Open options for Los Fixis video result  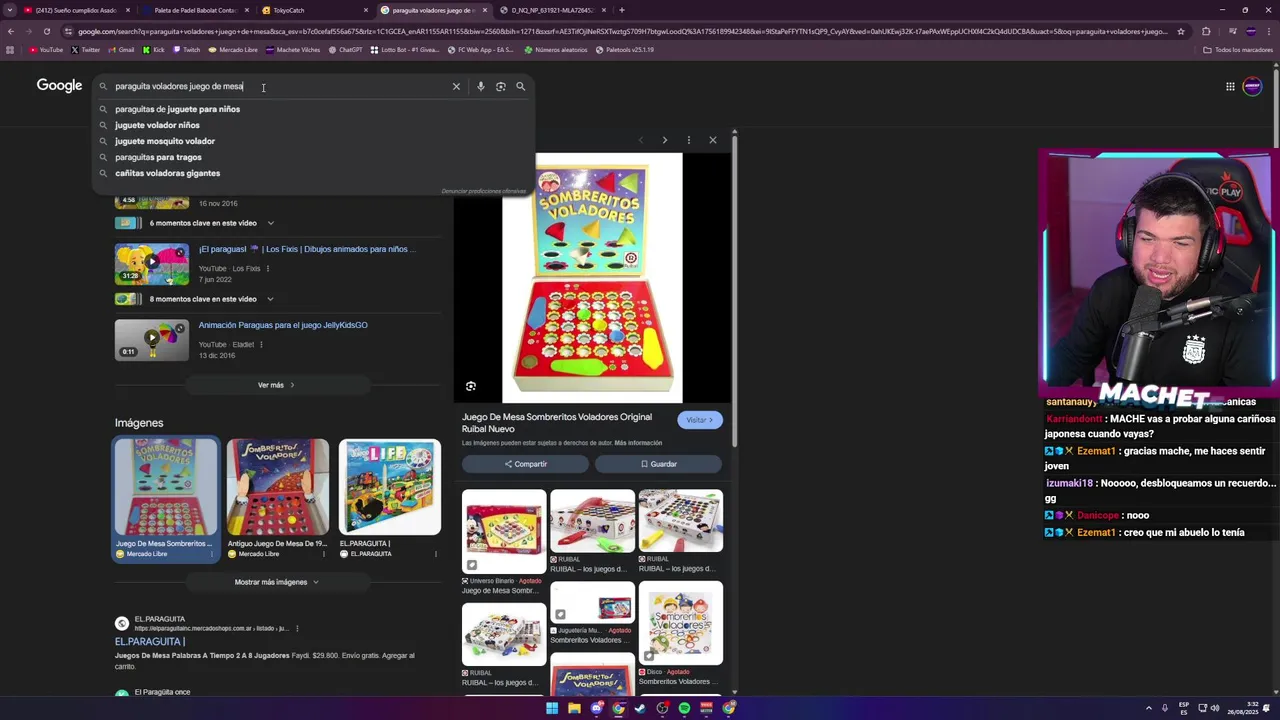coord(268,269)
